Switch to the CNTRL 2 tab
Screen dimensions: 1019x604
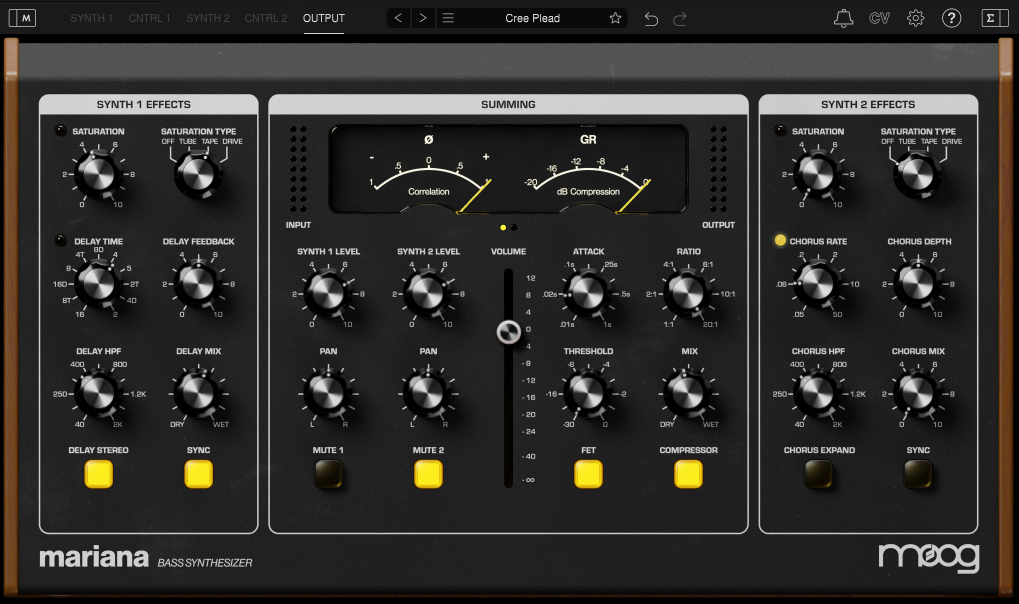point(266,18)
